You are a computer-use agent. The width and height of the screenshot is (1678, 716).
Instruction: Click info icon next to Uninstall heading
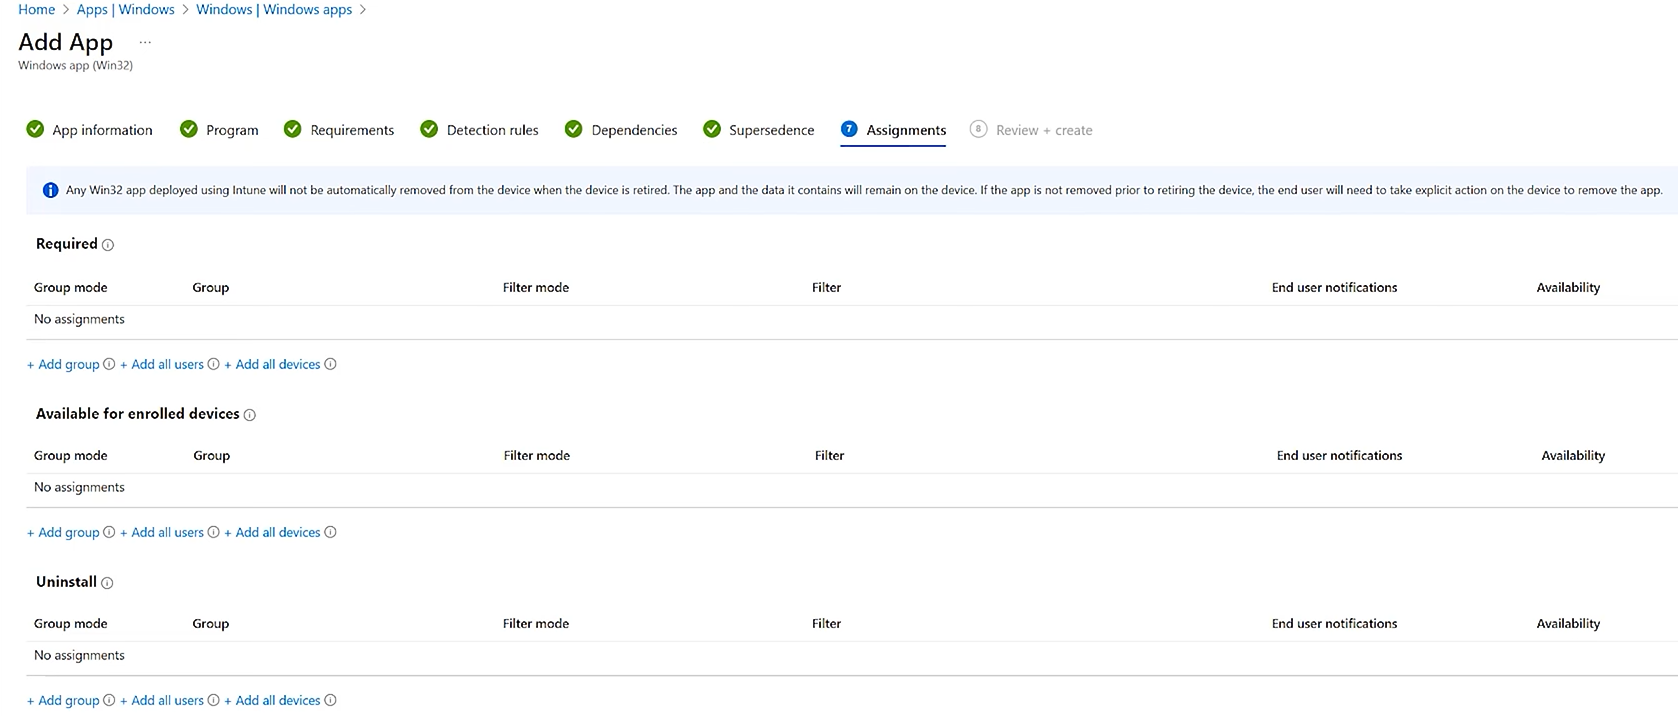[107, 583]
